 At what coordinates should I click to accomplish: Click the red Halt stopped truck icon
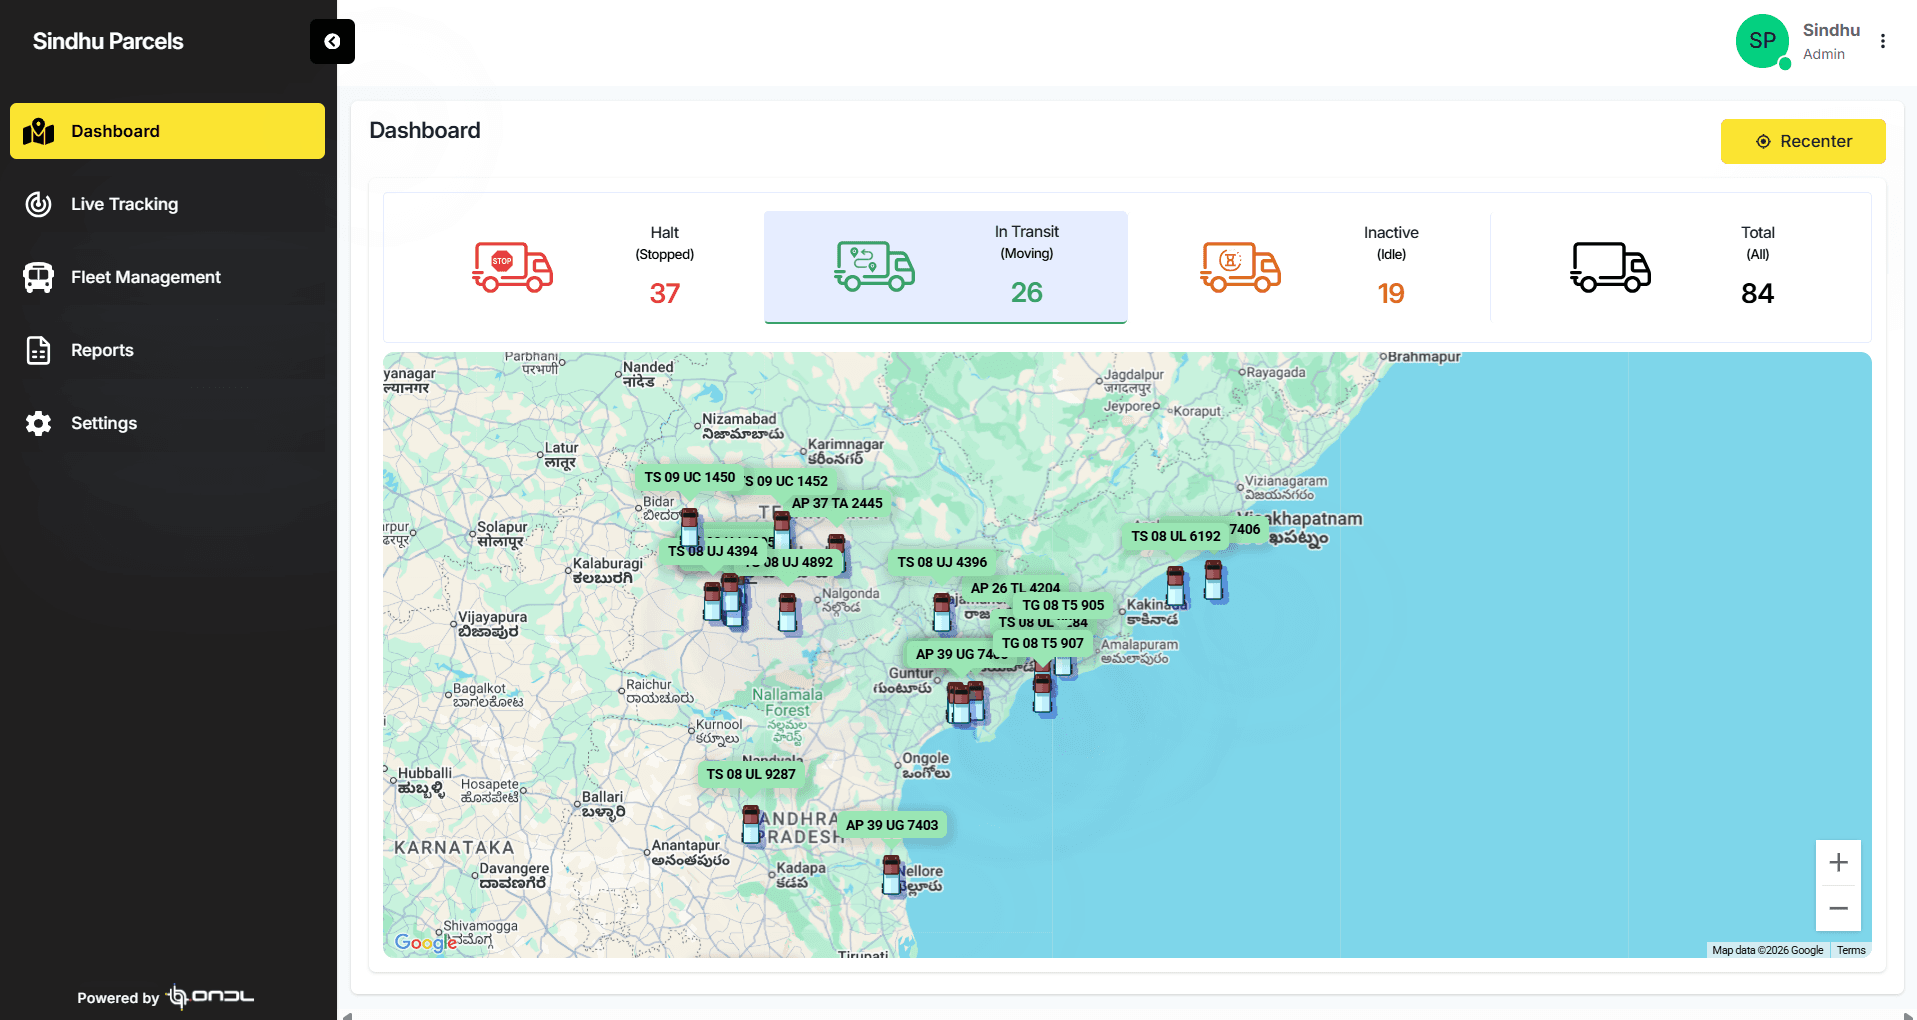click(x=512, y=267)
